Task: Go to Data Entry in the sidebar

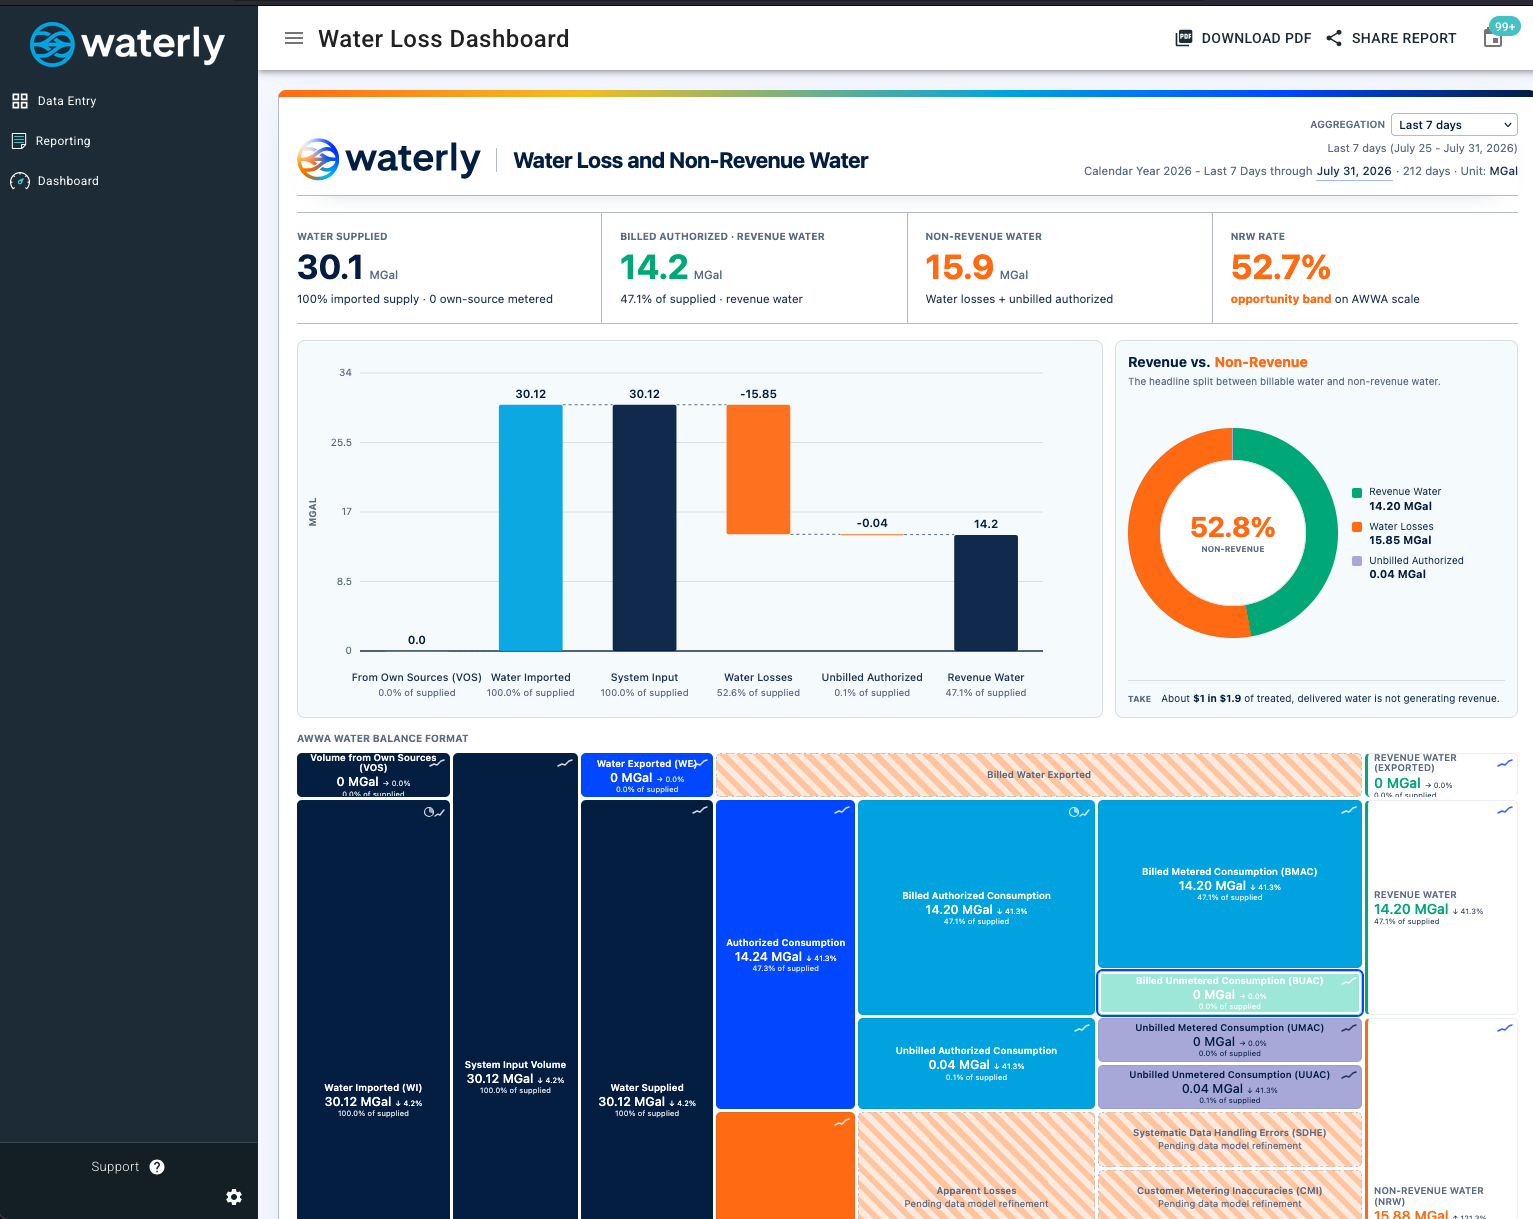Action: coord(67,101)
